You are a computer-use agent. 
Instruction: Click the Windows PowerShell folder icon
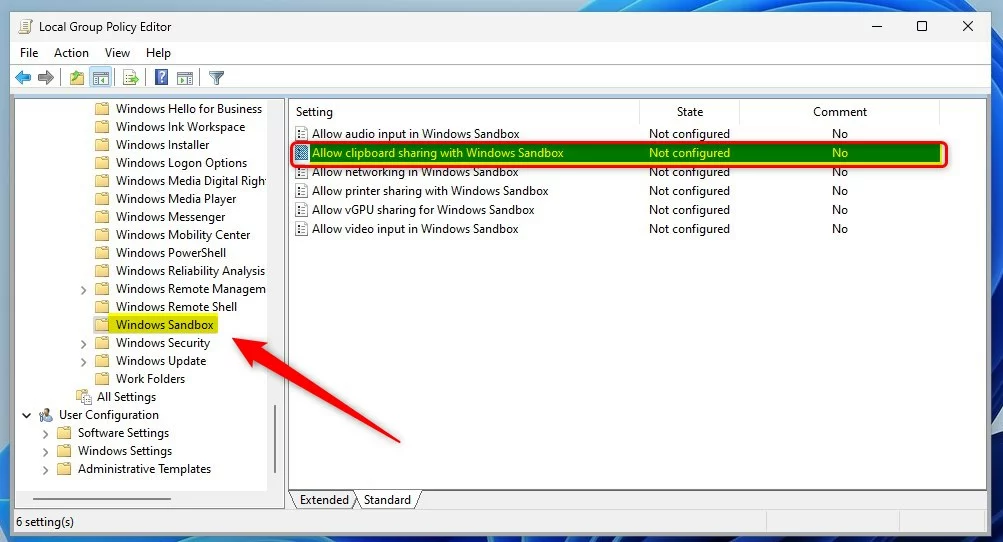102,253
